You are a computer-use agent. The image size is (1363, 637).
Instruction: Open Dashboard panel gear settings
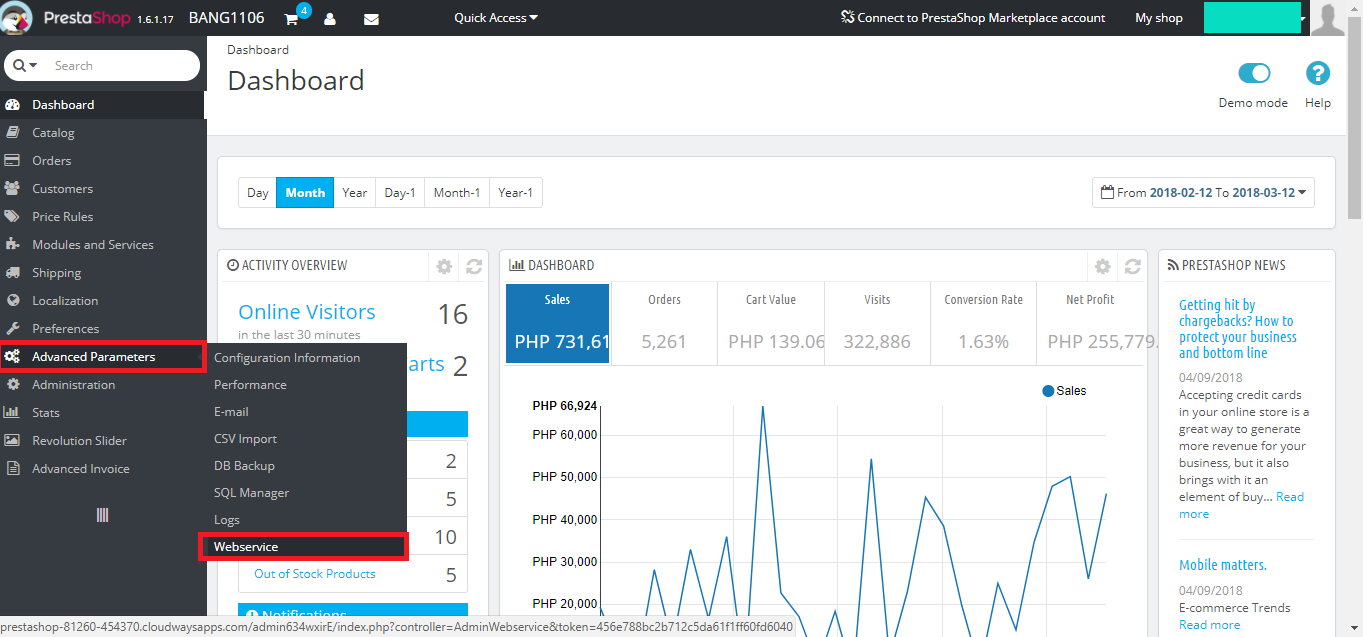(x=1102, y=266)
